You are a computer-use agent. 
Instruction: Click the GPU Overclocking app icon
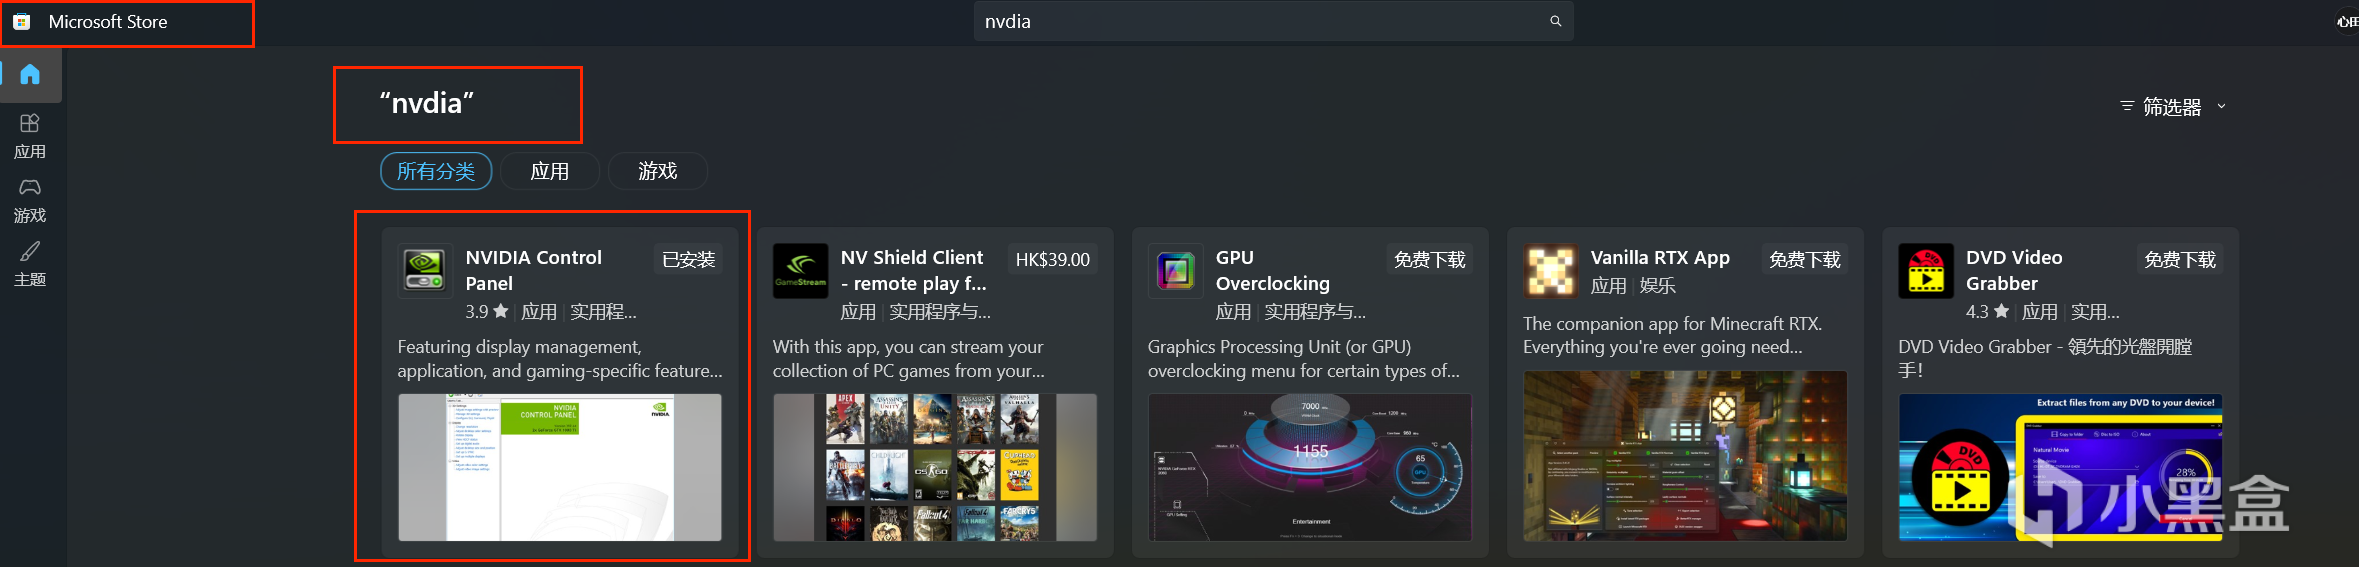(1175, 271)
